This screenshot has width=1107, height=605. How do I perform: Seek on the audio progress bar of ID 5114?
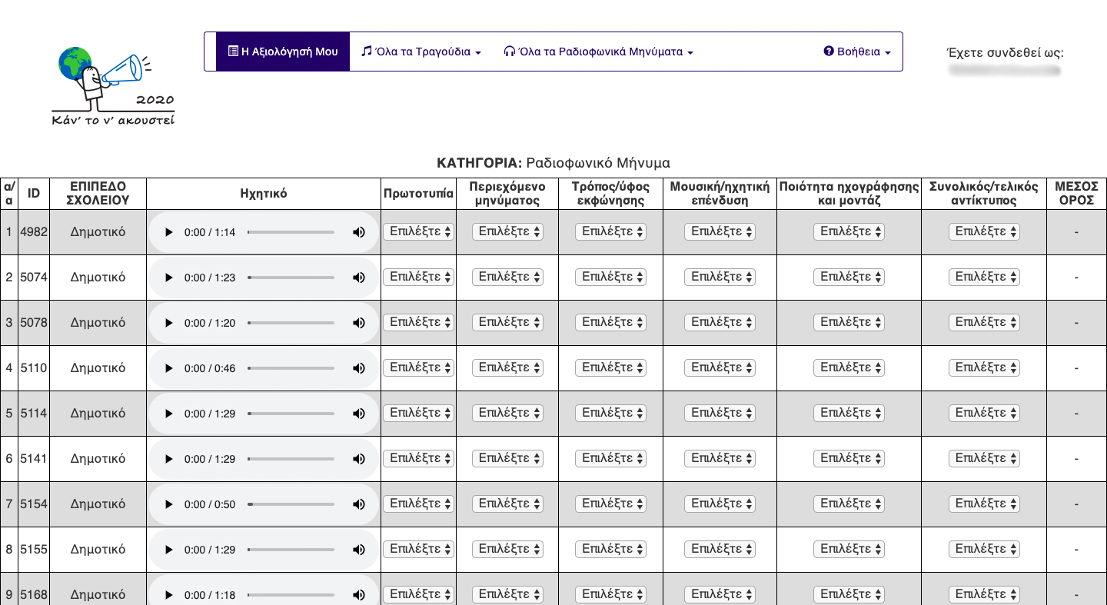coord(290,413)
